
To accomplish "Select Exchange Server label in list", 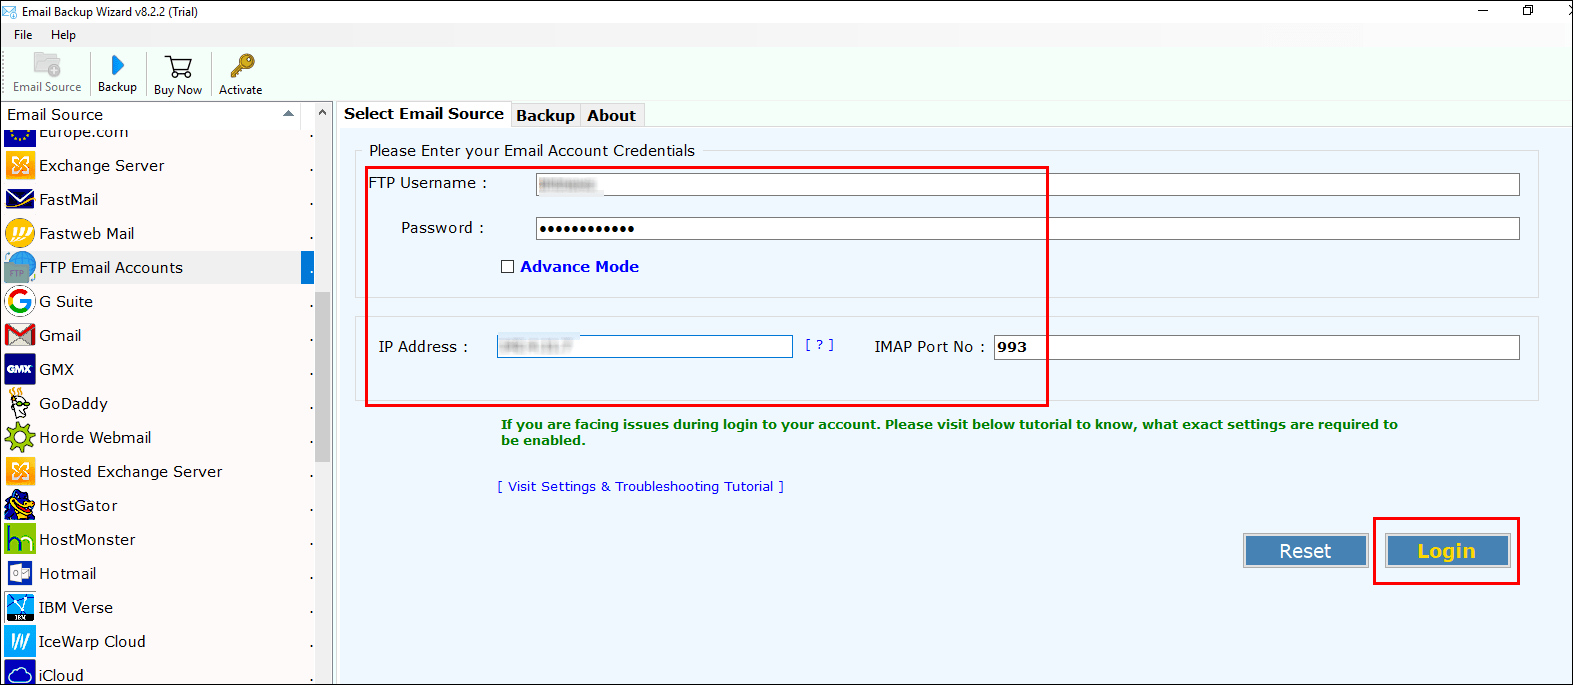I will point(102,166).
